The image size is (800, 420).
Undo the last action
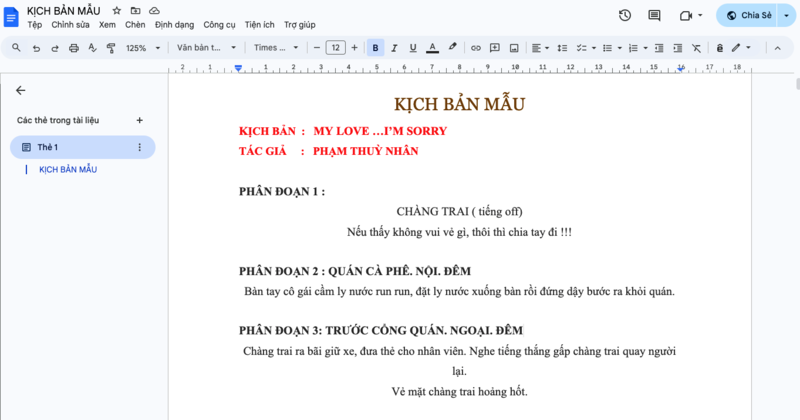36,48
